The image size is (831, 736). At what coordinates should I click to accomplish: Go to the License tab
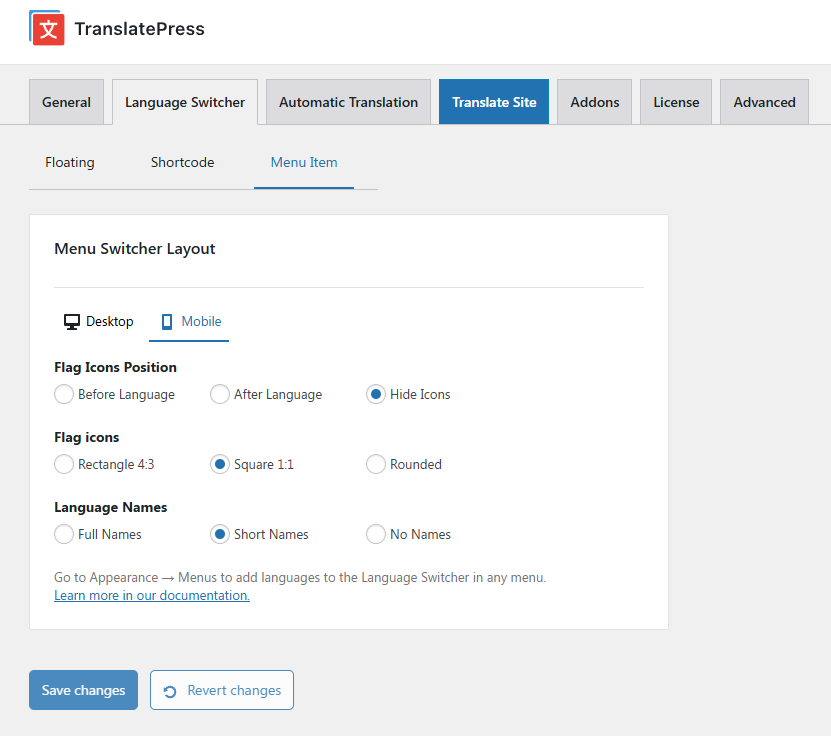(x=676, y=102)
